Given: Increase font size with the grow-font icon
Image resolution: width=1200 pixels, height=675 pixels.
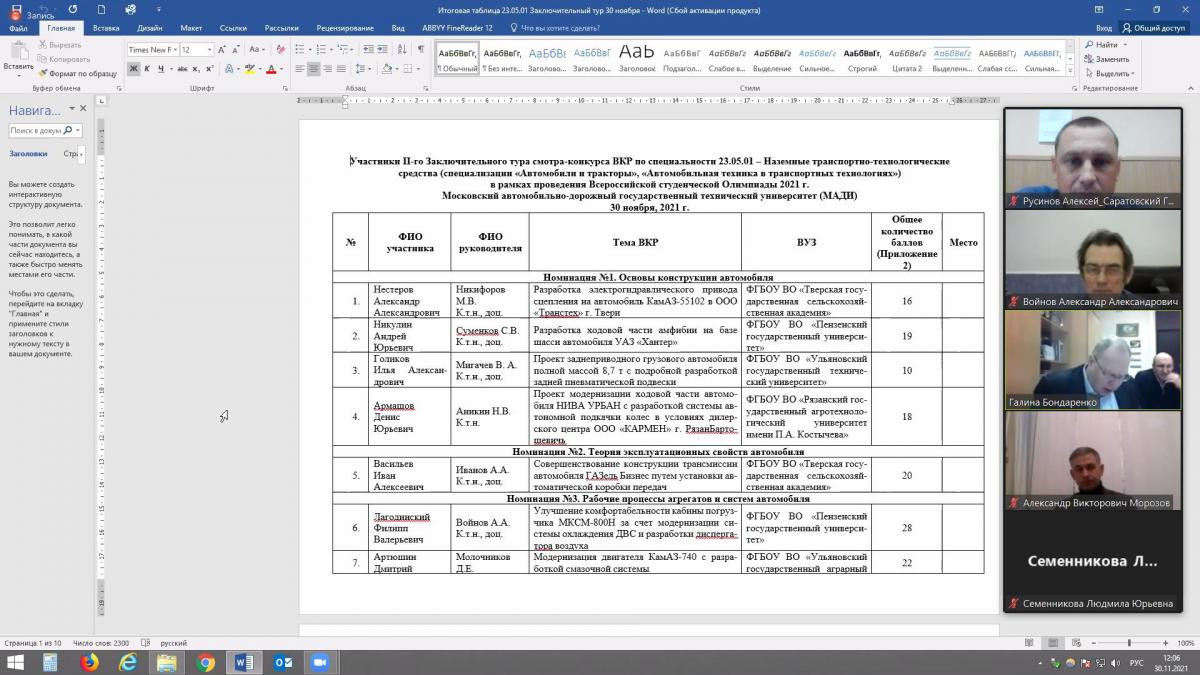Looking at the screenshot, I should tap(223, 49).
